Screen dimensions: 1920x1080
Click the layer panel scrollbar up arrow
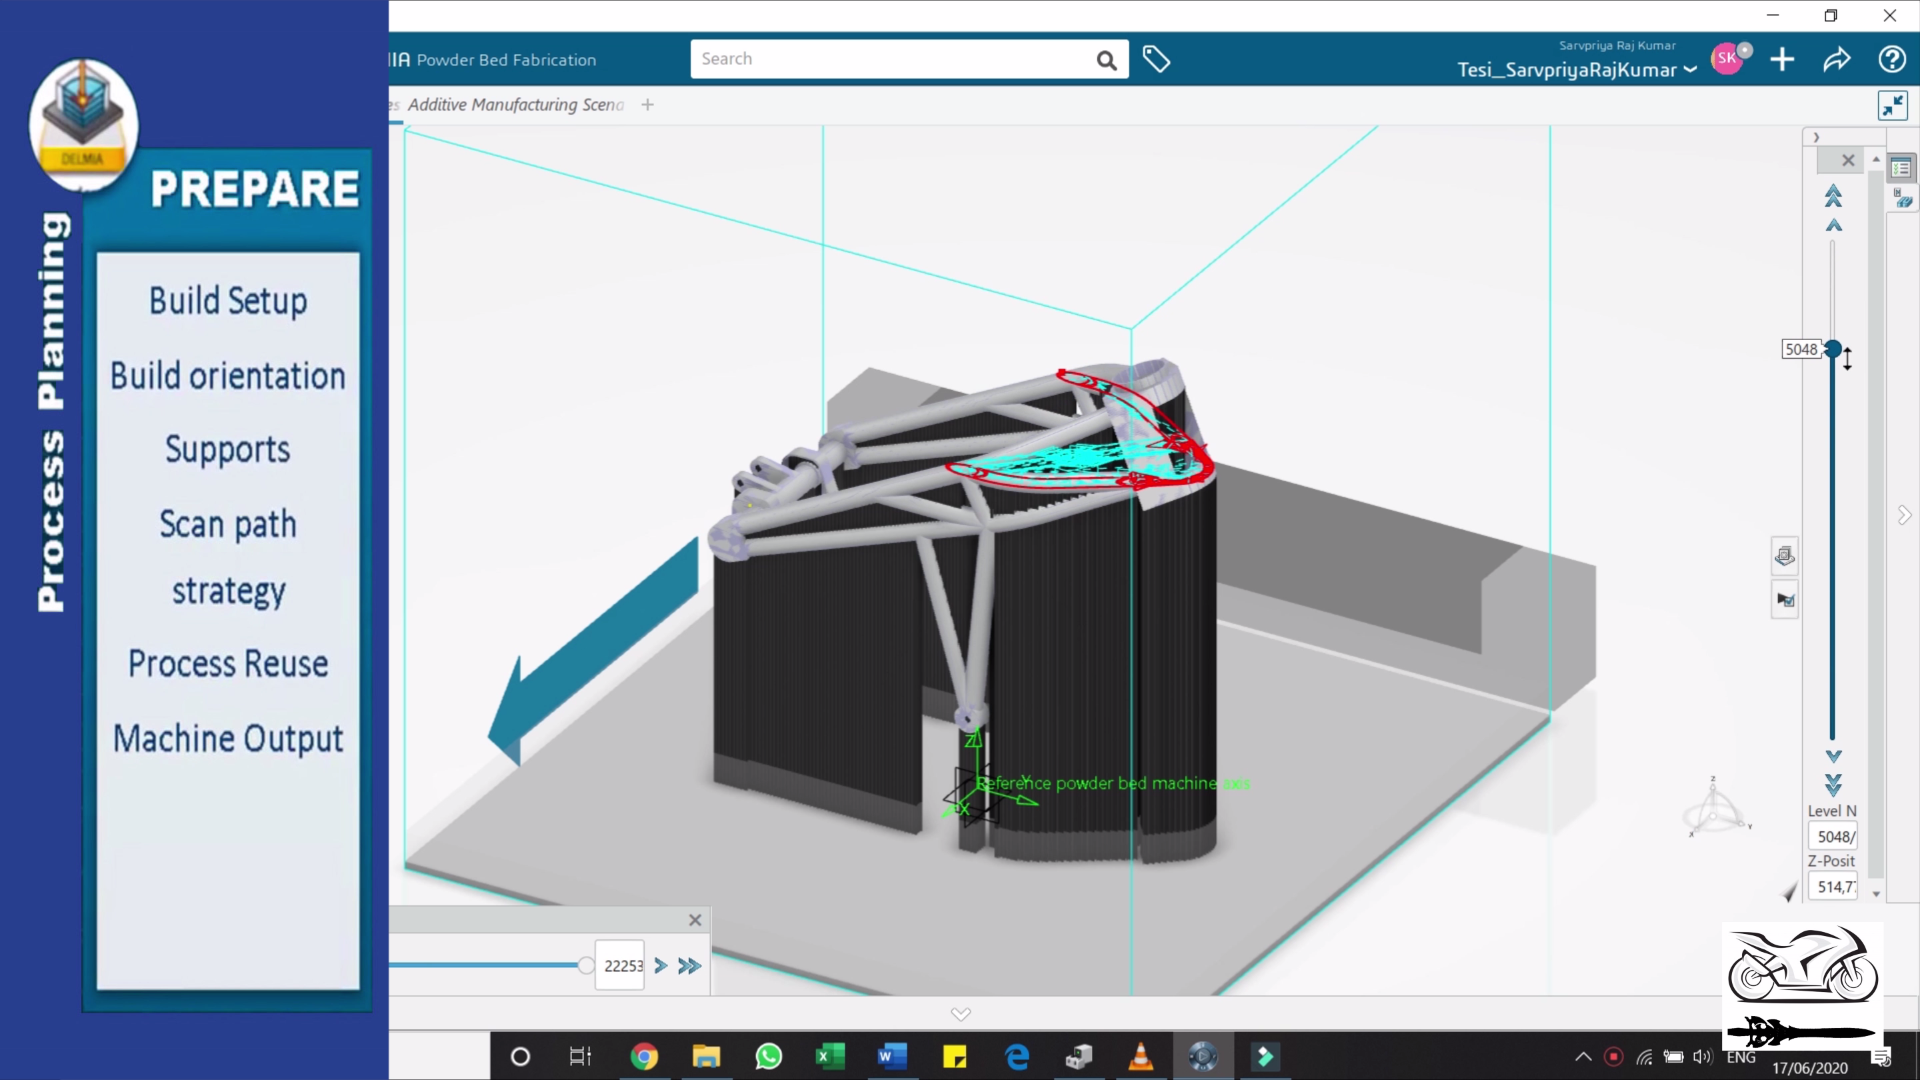(1876, 160)
